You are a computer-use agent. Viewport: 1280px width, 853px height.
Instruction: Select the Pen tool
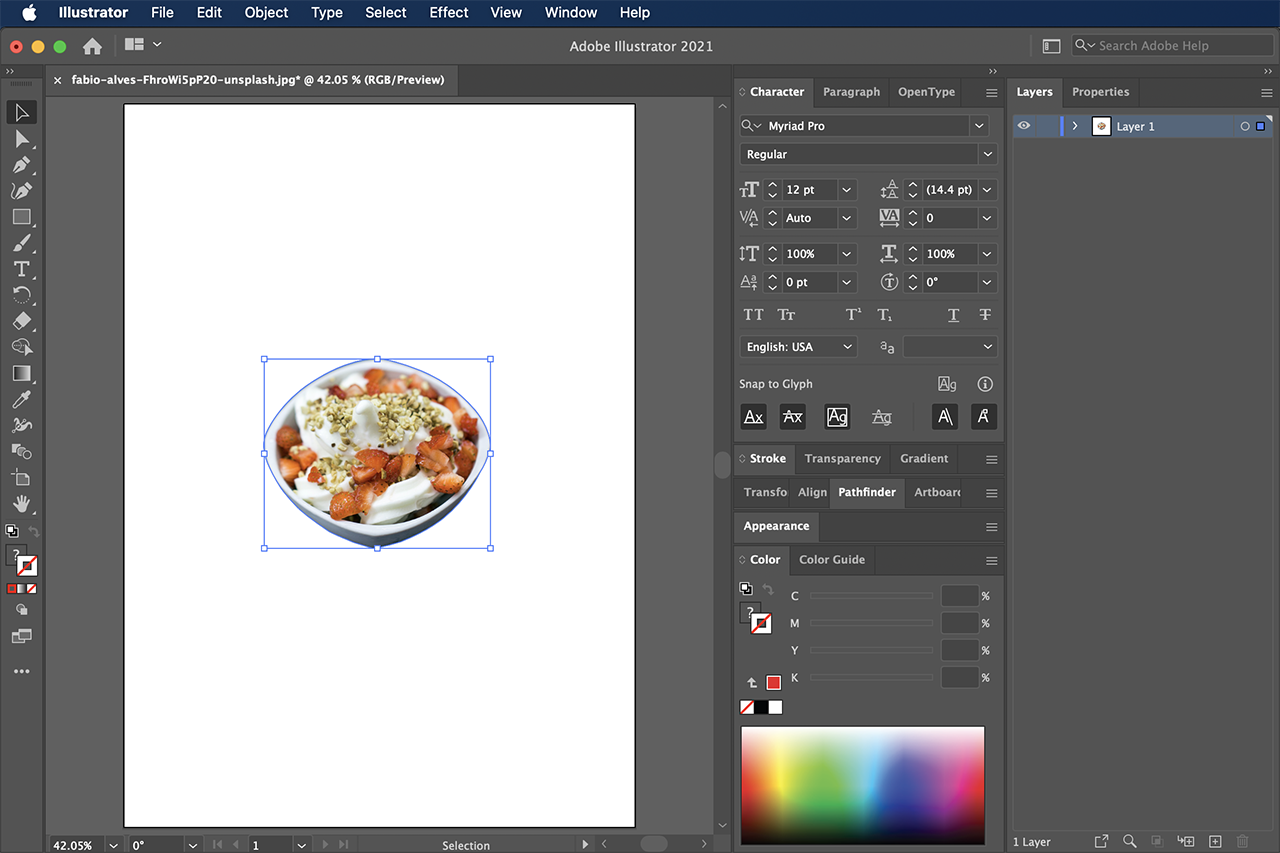[22, 164]
